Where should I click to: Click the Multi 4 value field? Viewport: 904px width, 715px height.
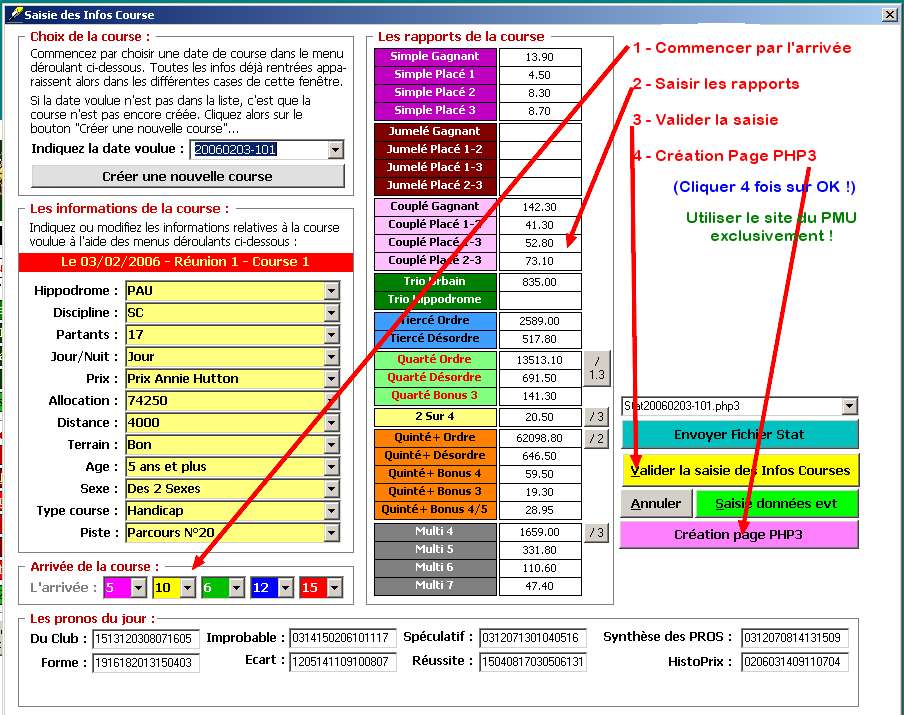(x=540, y=532)
